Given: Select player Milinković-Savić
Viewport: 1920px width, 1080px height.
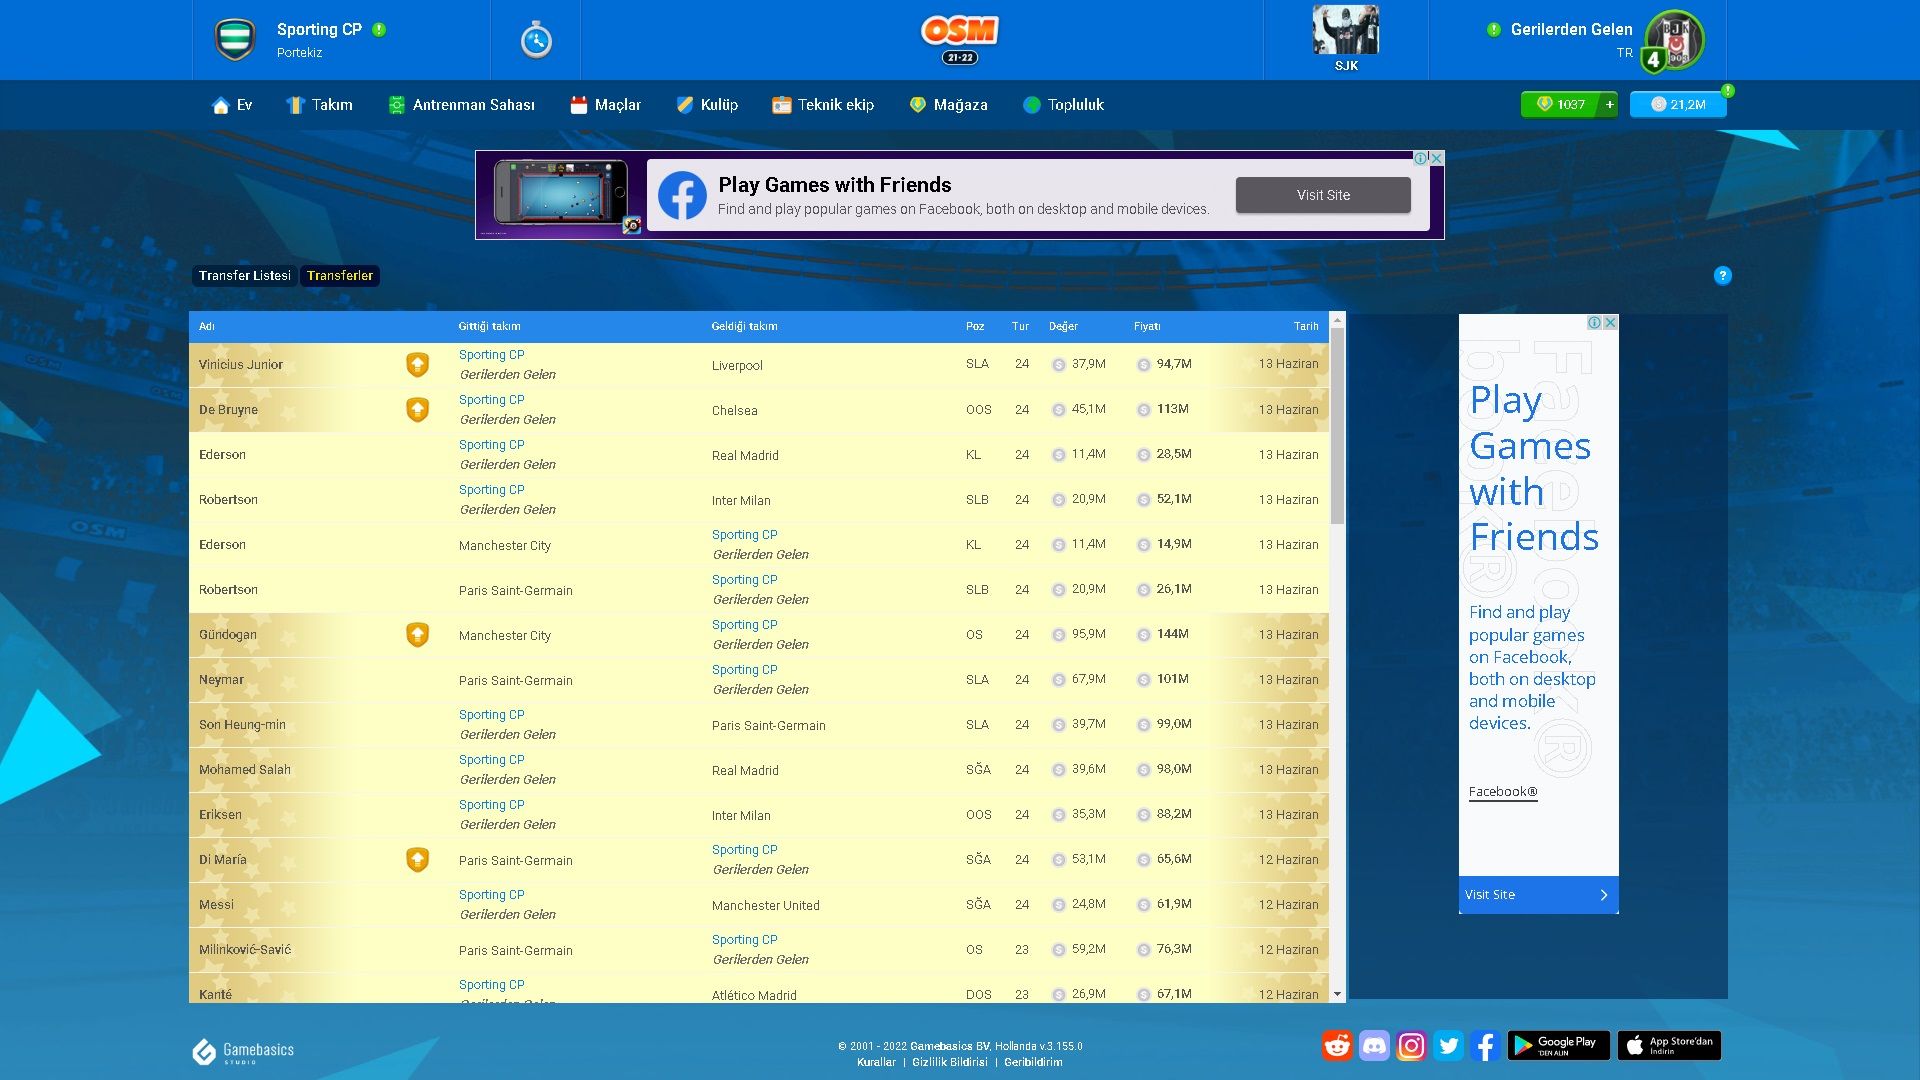Looking at the screenshot, I should pyautogui.click(x=245, y=950).
